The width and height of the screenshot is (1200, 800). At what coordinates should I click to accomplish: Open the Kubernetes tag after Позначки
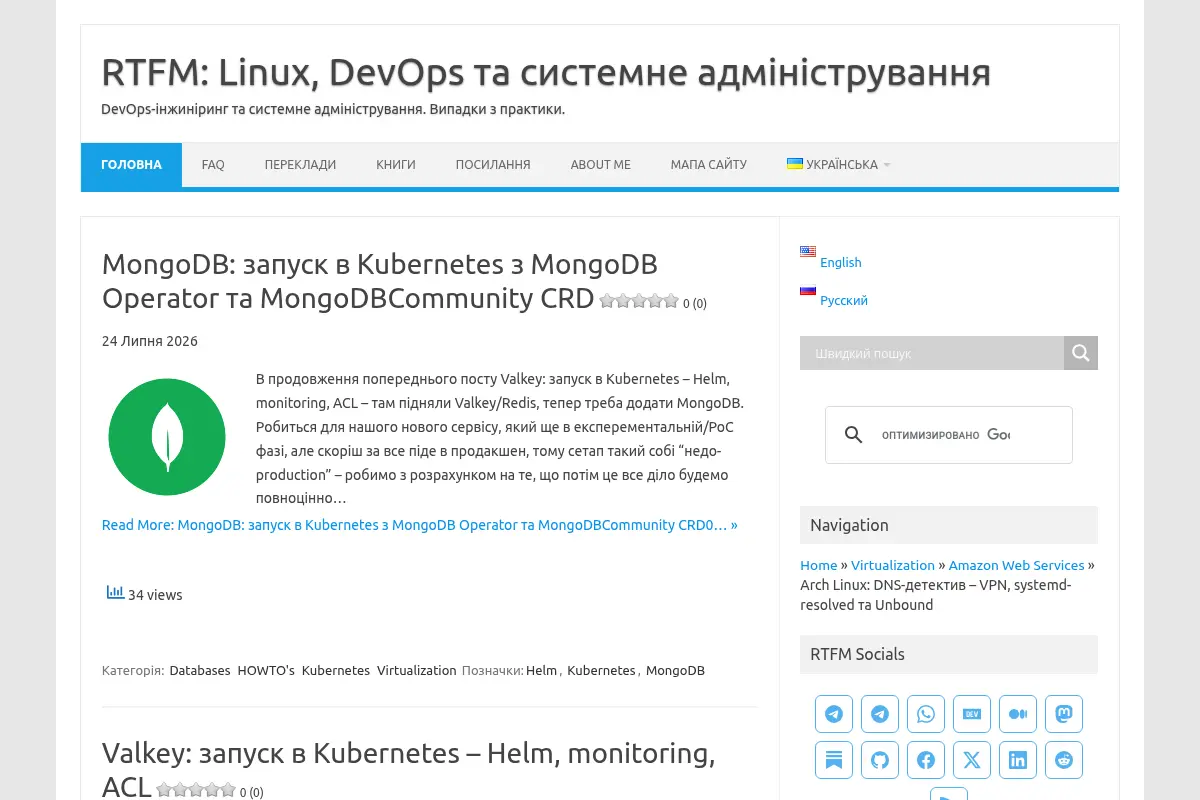pyautogui.click(x=601, y=670)
